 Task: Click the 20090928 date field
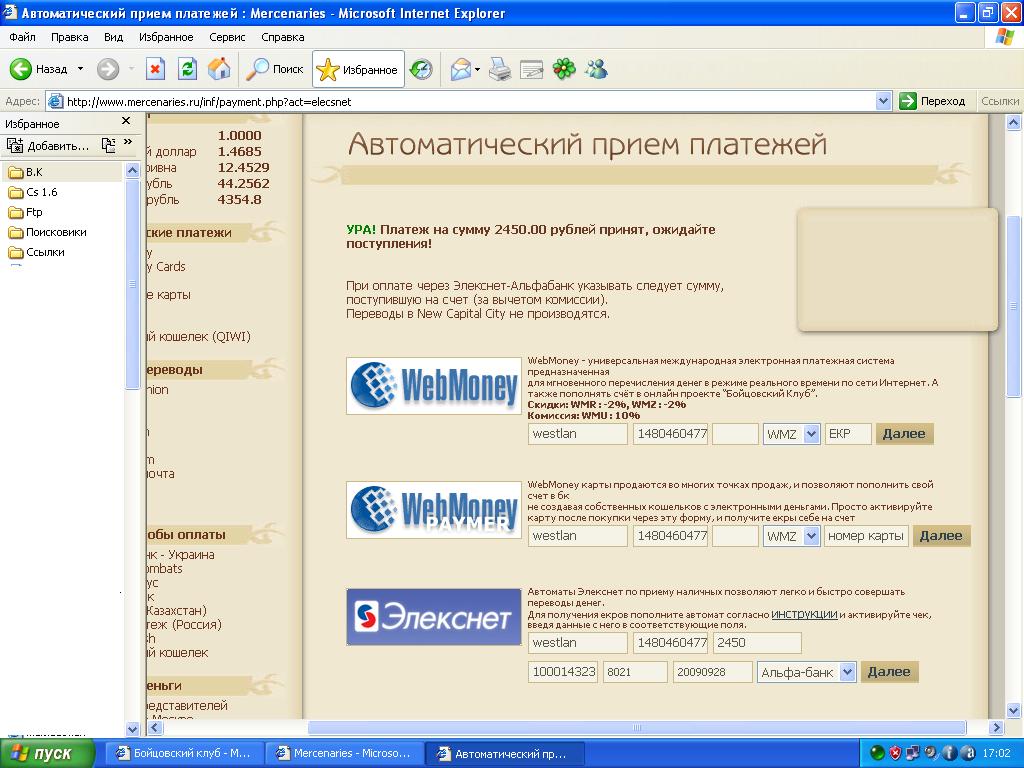[712, 672]
